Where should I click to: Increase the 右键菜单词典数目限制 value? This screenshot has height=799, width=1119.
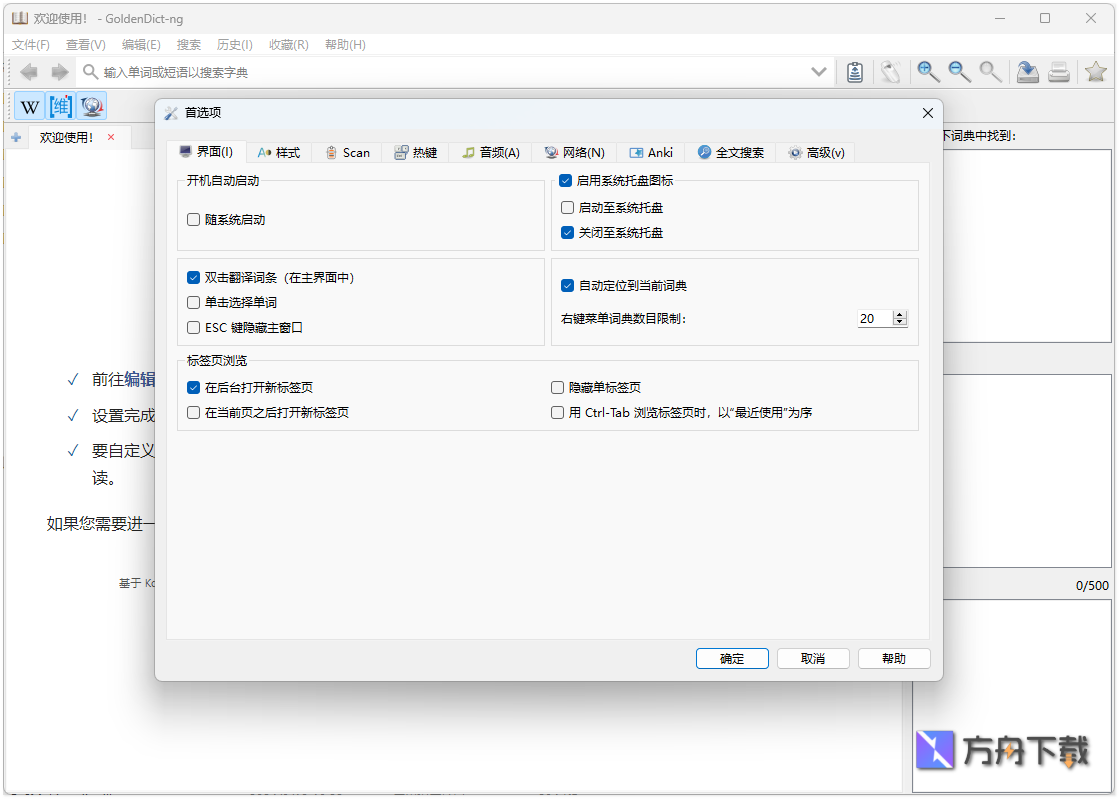click(899, 313)
